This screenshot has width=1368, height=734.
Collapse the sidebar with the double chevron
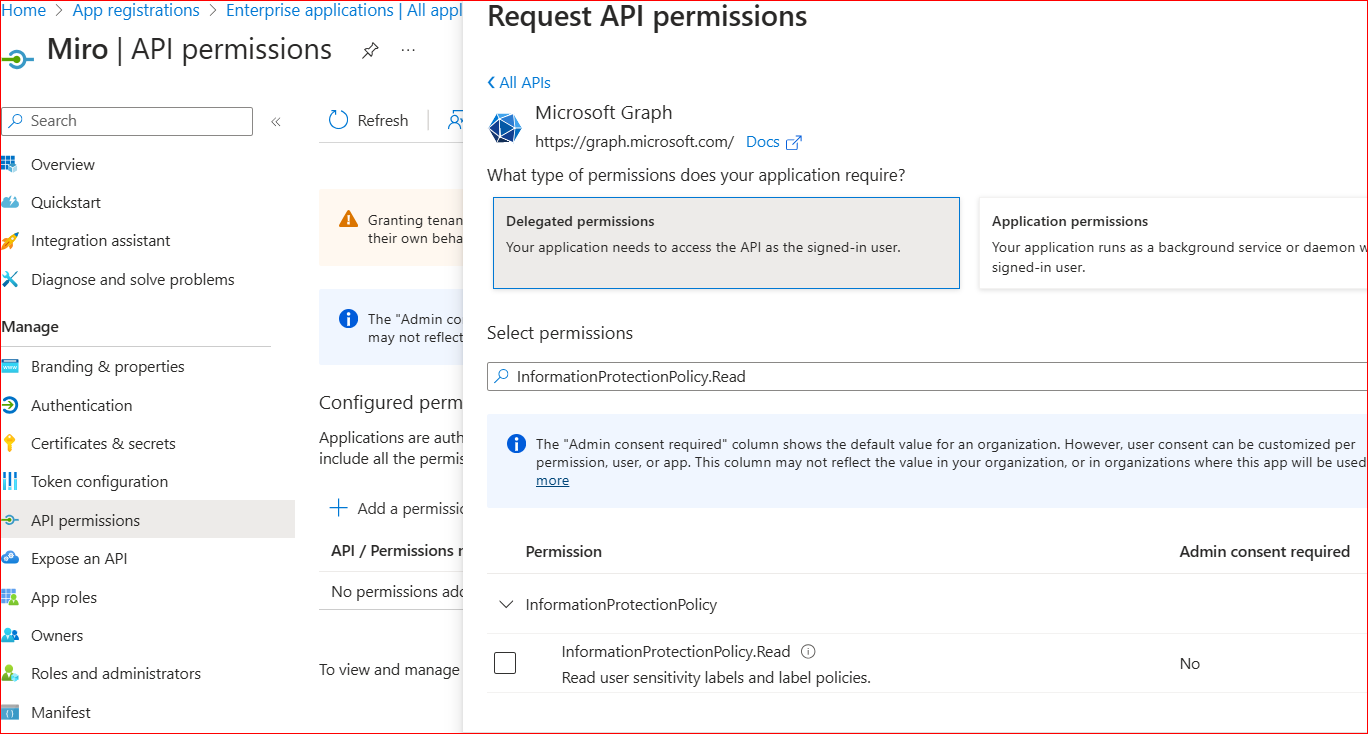276,122
